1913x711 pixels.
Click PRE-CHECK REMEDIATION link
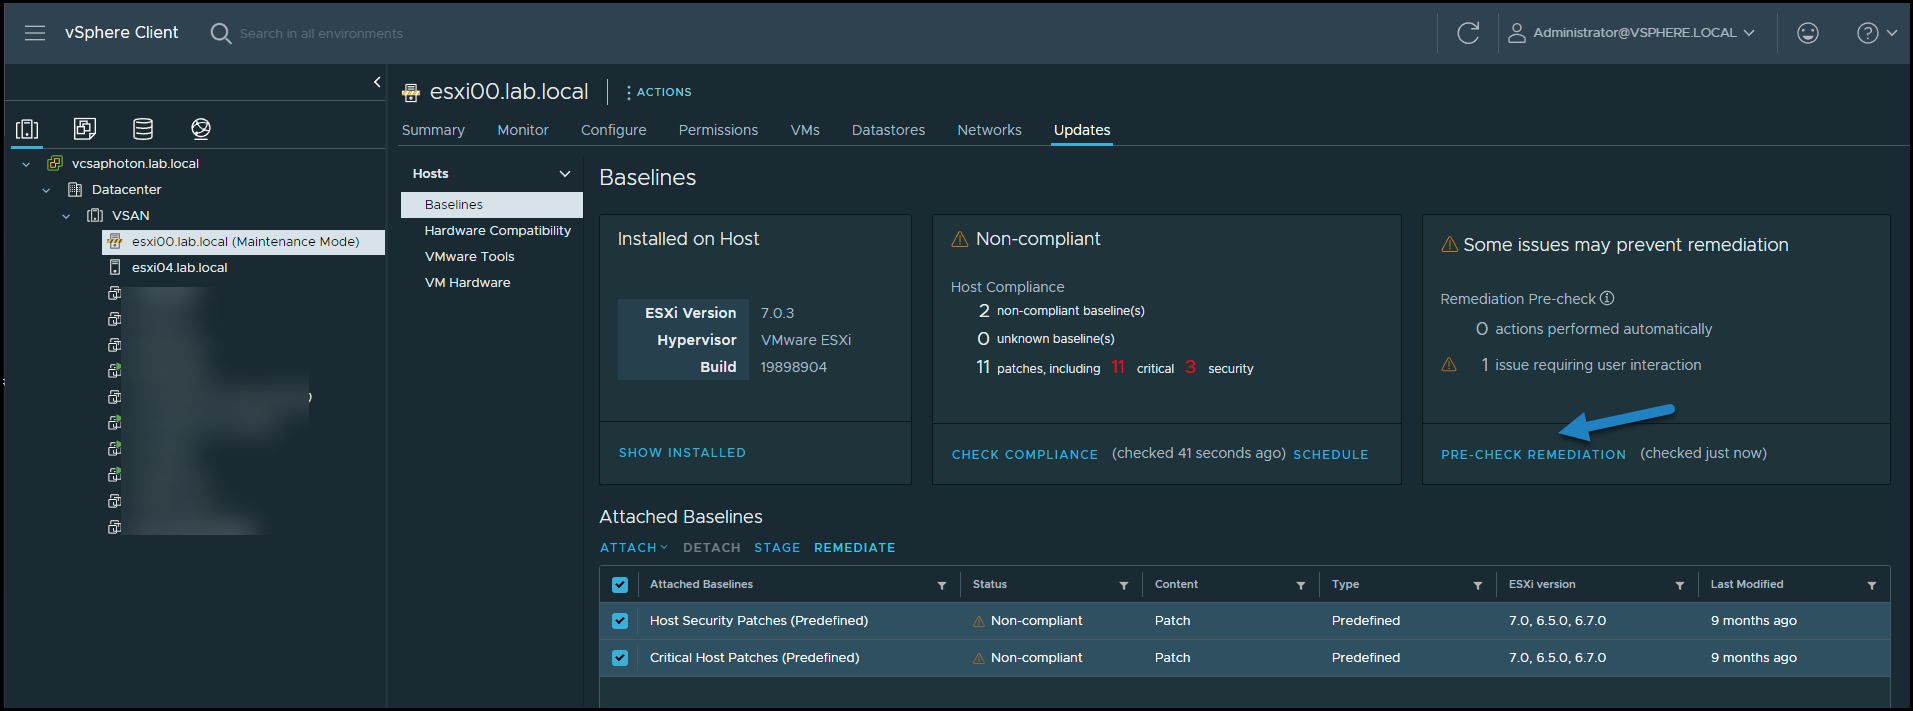tap(1533, 454)
